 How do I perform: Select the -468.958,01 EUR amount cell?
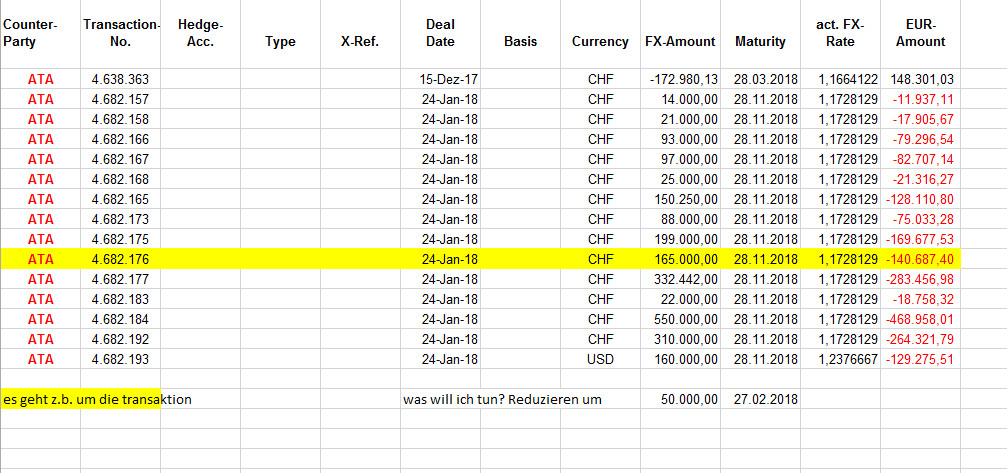pos(920,319)
